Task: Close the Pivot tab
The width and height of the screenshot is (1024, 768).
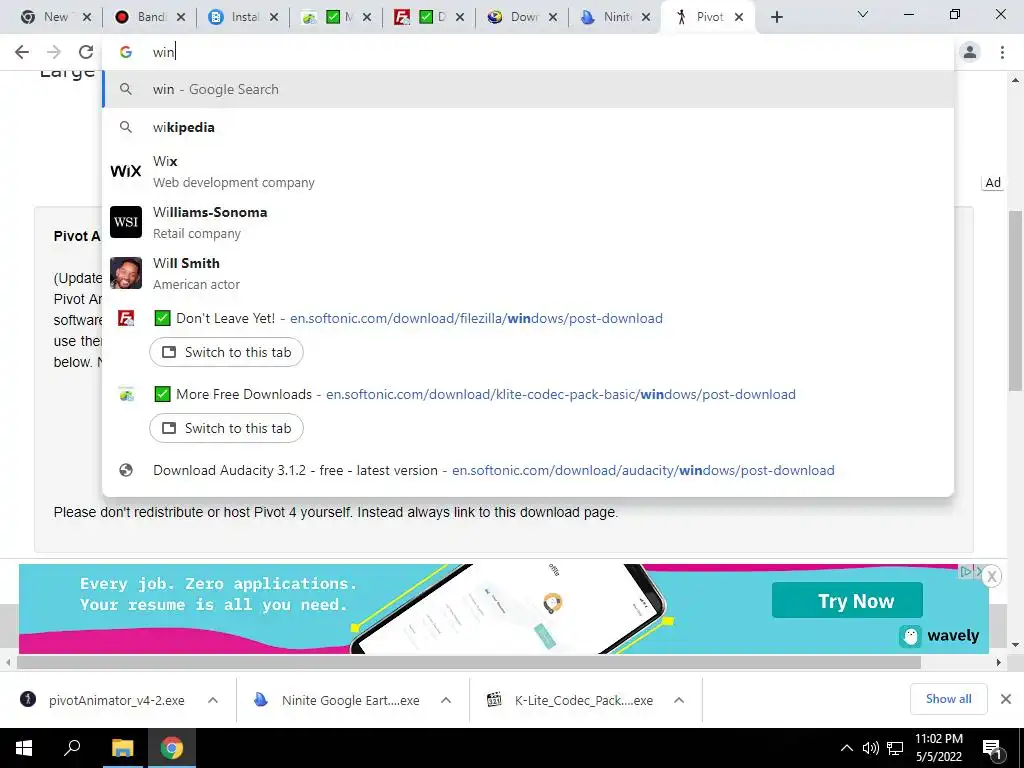Action: [x=739, y=17]
